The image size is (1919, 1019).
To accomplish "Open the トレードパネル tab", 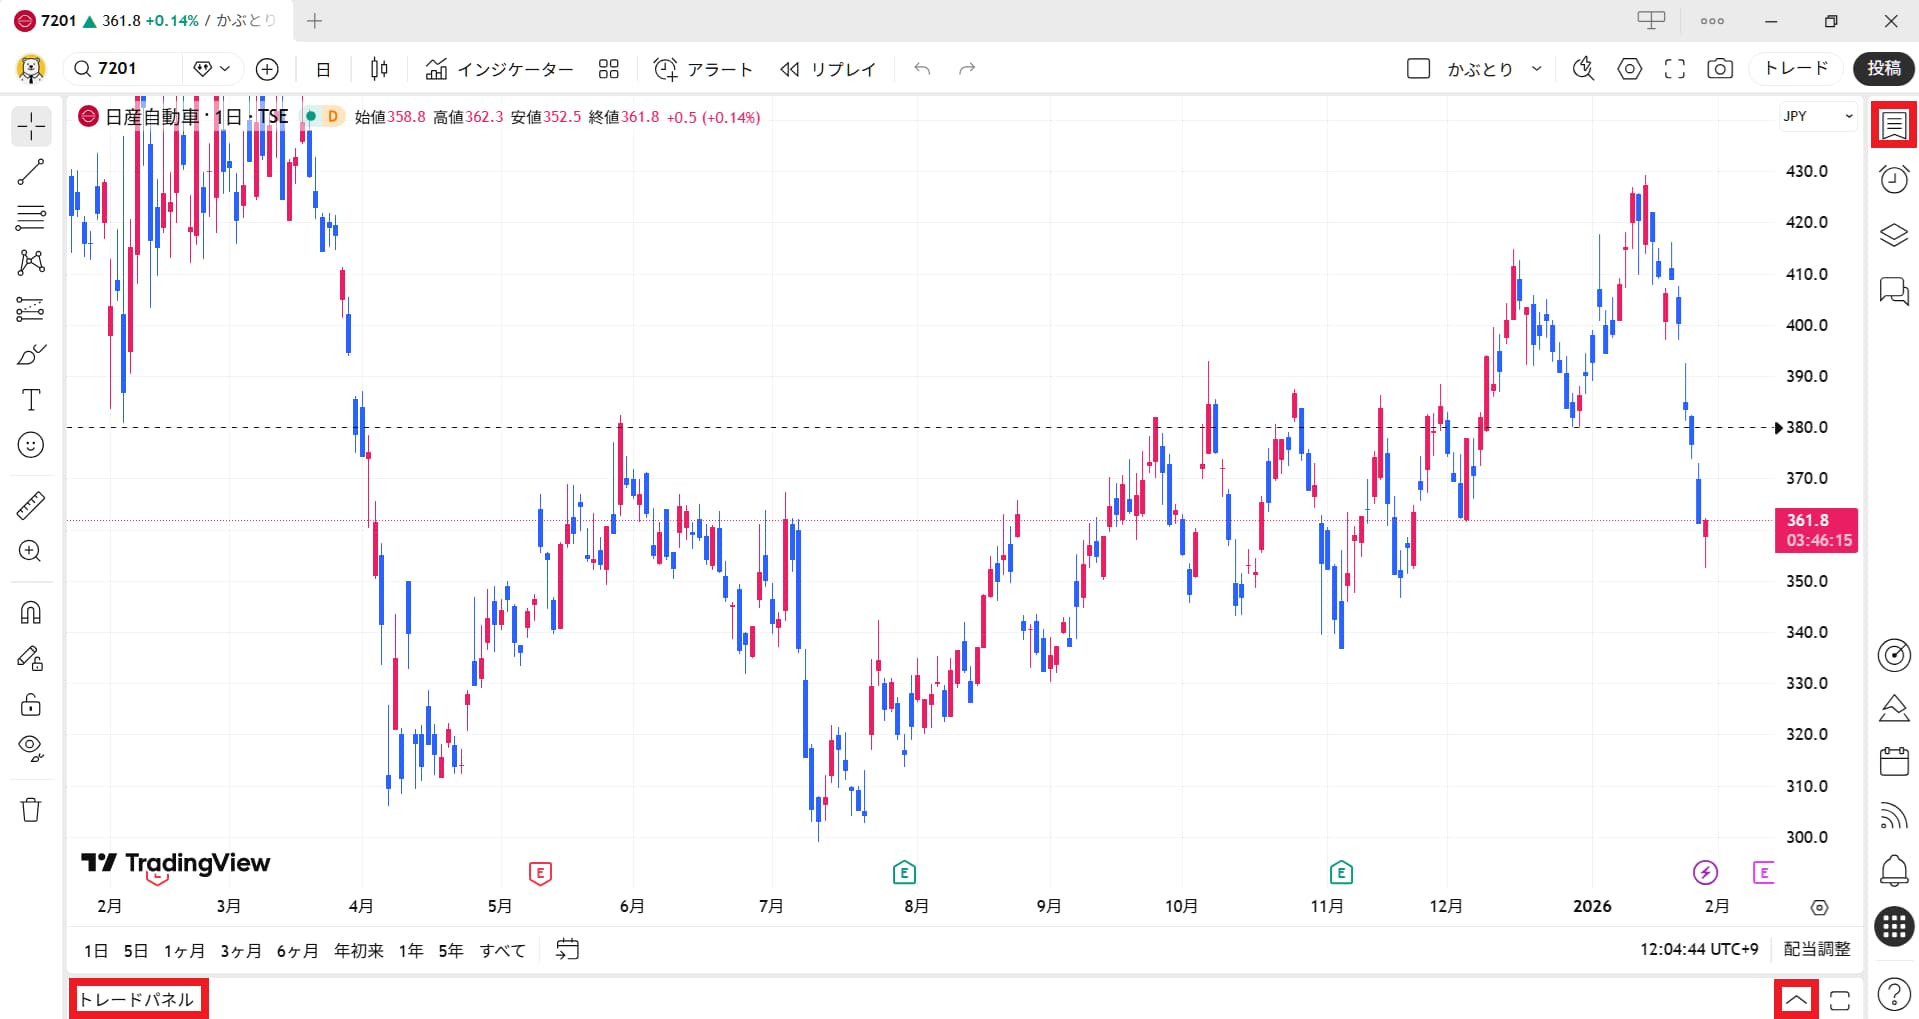I will point(138,999).
